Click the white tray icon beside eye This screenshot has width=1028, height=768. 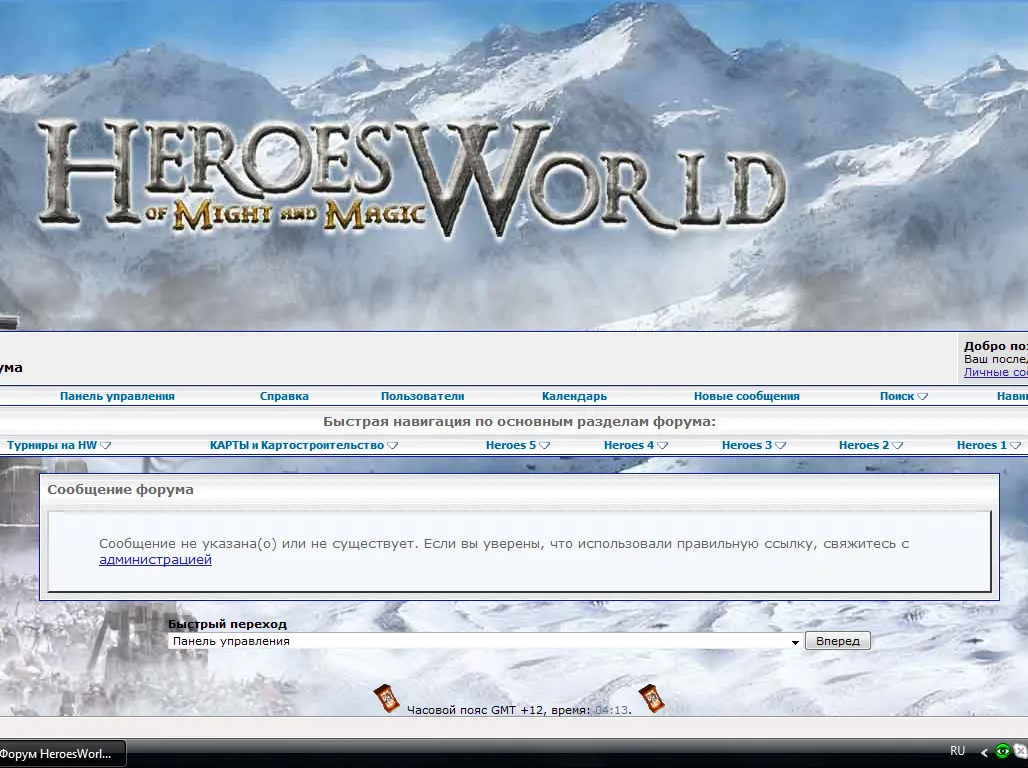point(1021,752)
